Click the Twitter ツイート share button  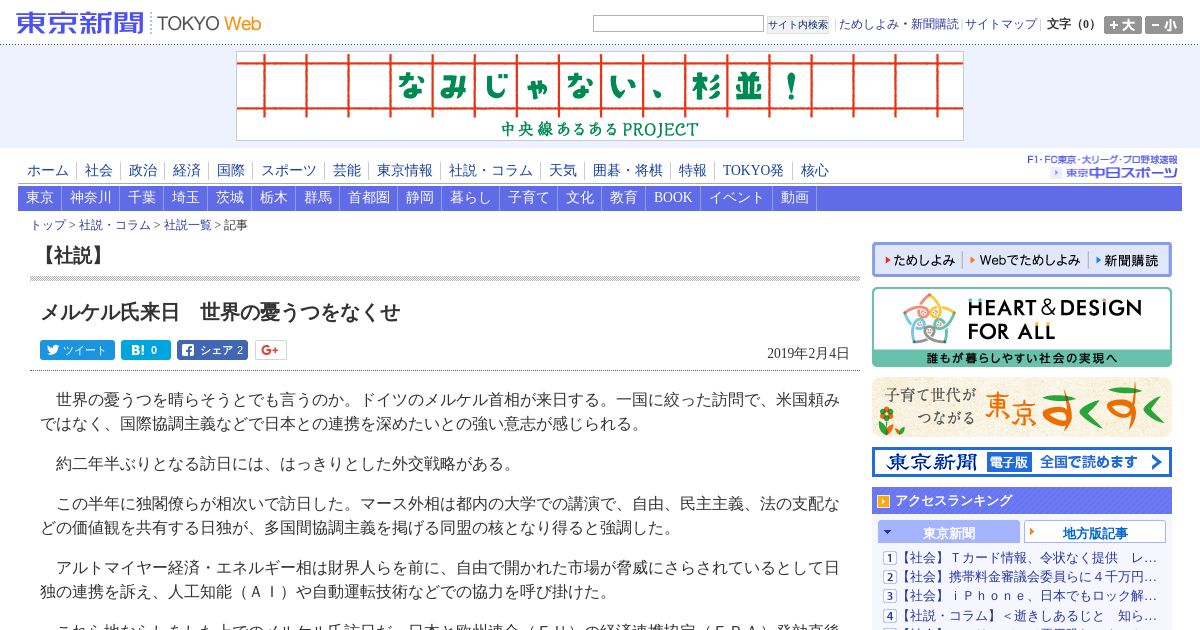(77, 350)
